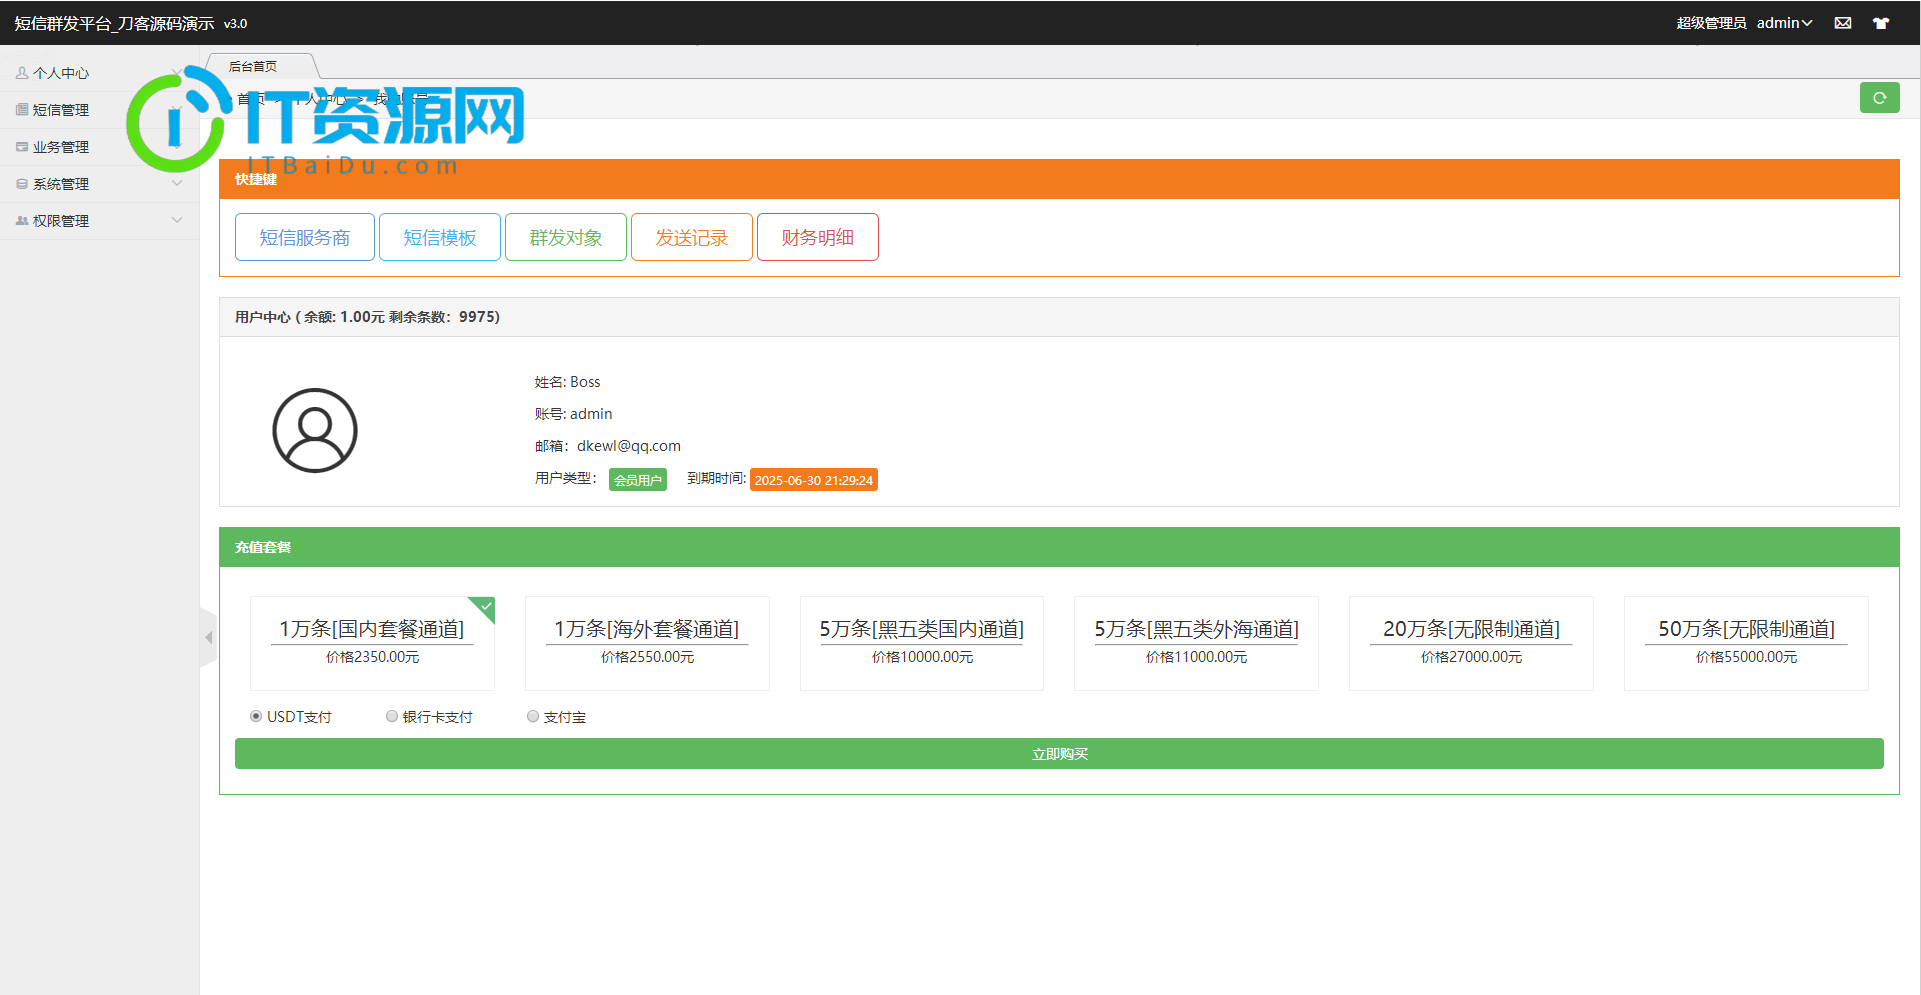1921x995 pixels.
Task: Click 超级管理员 label in header
Action: point(1711,23)
